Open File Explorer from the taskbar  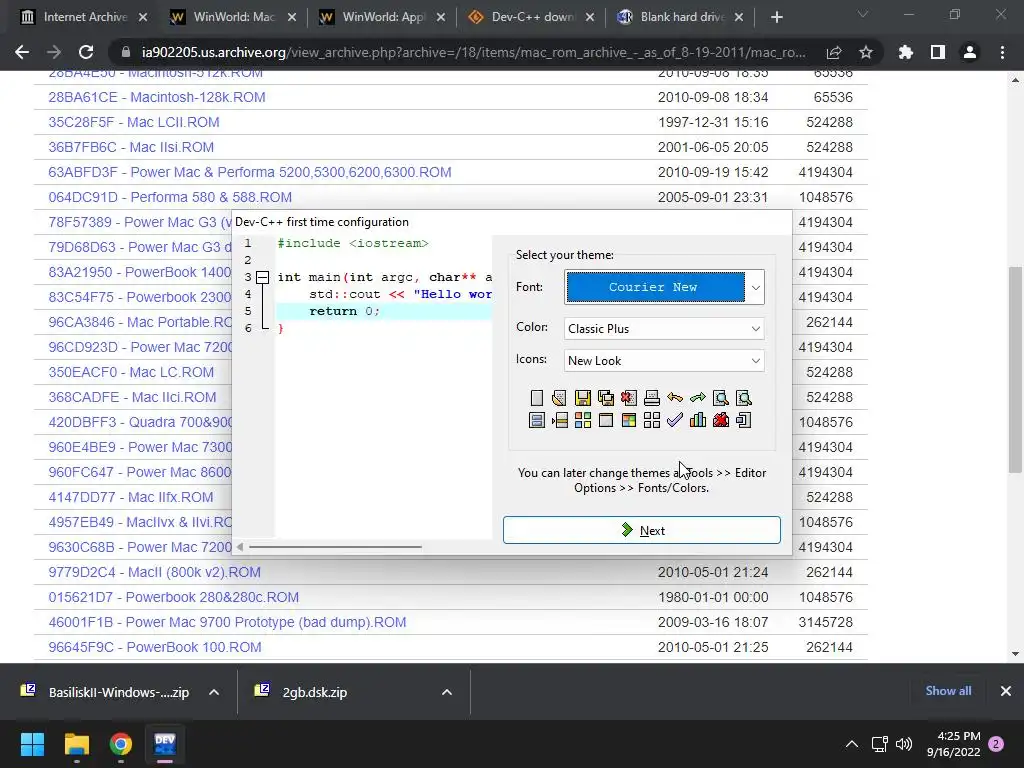tap(76, 744)
